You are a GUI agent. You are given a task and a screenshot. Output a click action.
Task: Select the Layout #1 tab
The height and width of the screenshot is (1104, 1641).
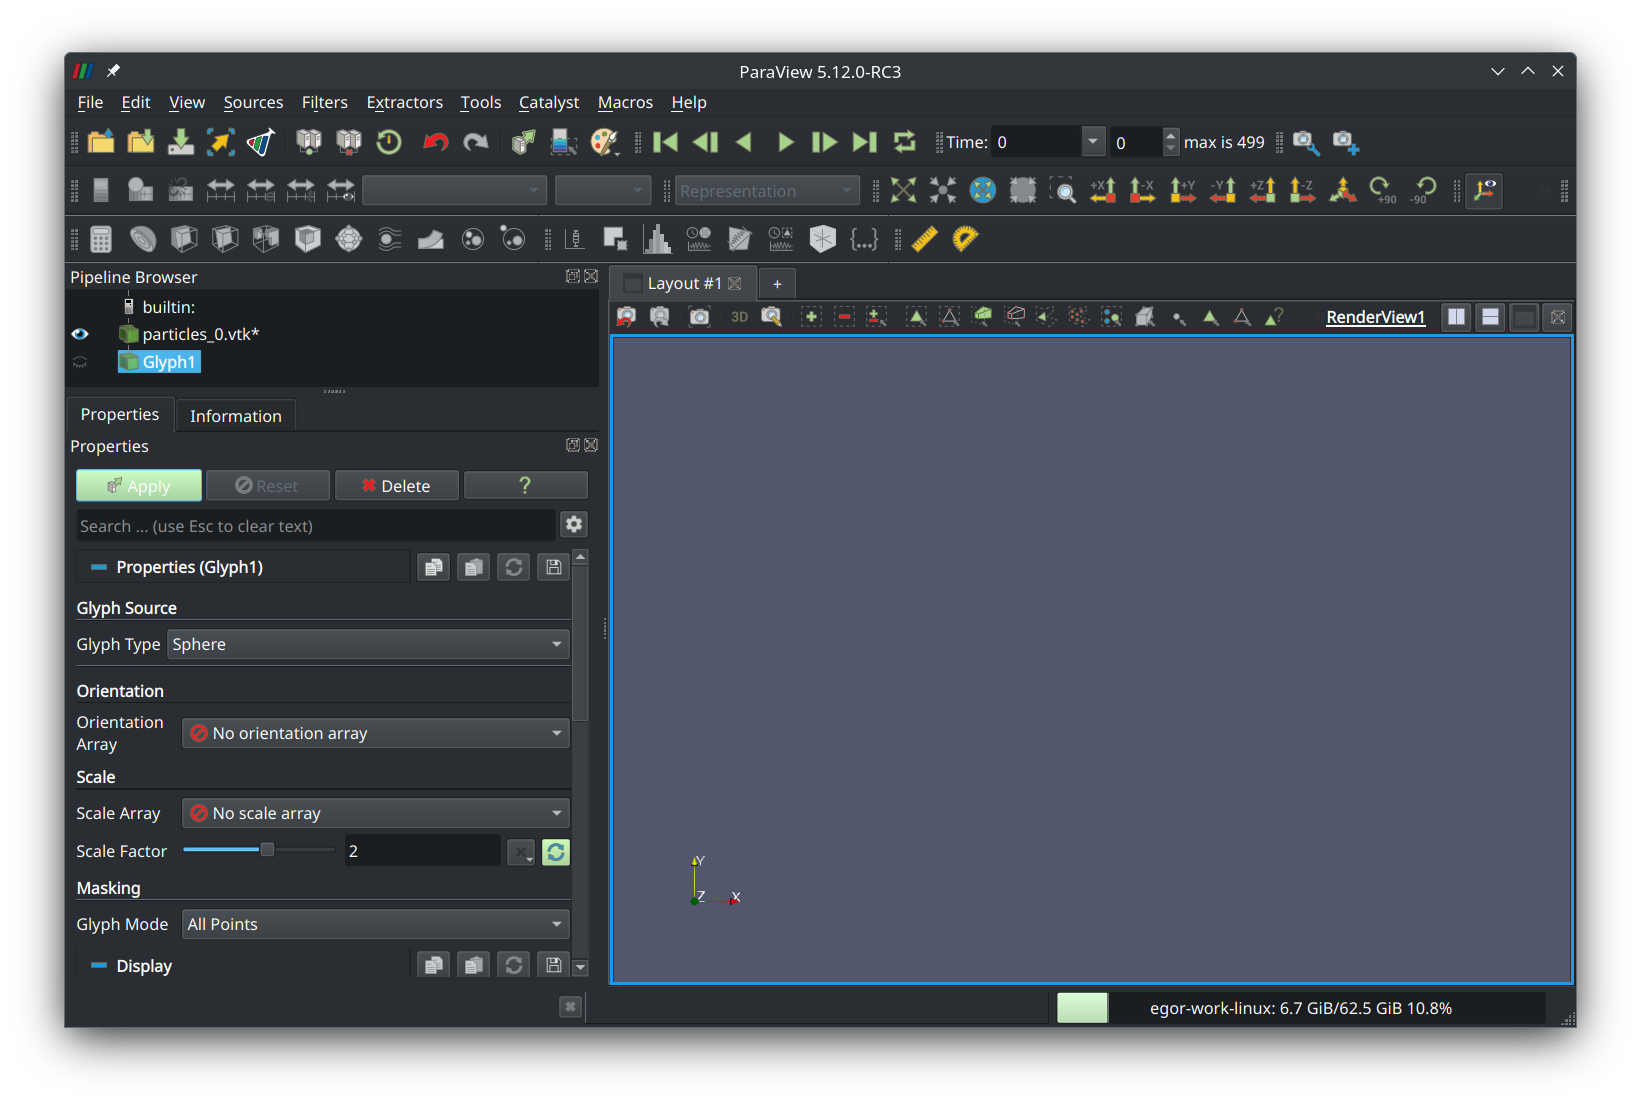[684, 284]
